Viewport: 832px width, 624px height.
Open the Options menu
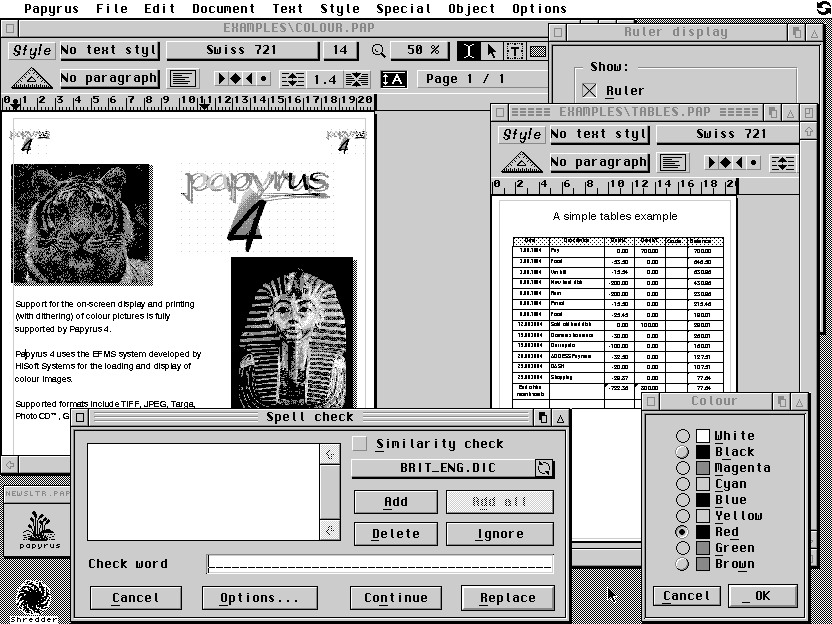[540, 8]
